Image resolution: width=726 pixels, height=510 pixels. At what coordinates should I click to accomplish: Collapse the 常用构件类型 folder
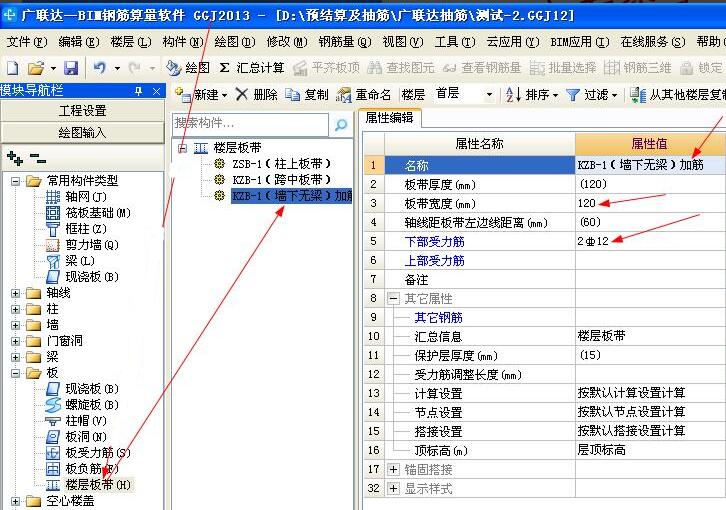(16, 181)
